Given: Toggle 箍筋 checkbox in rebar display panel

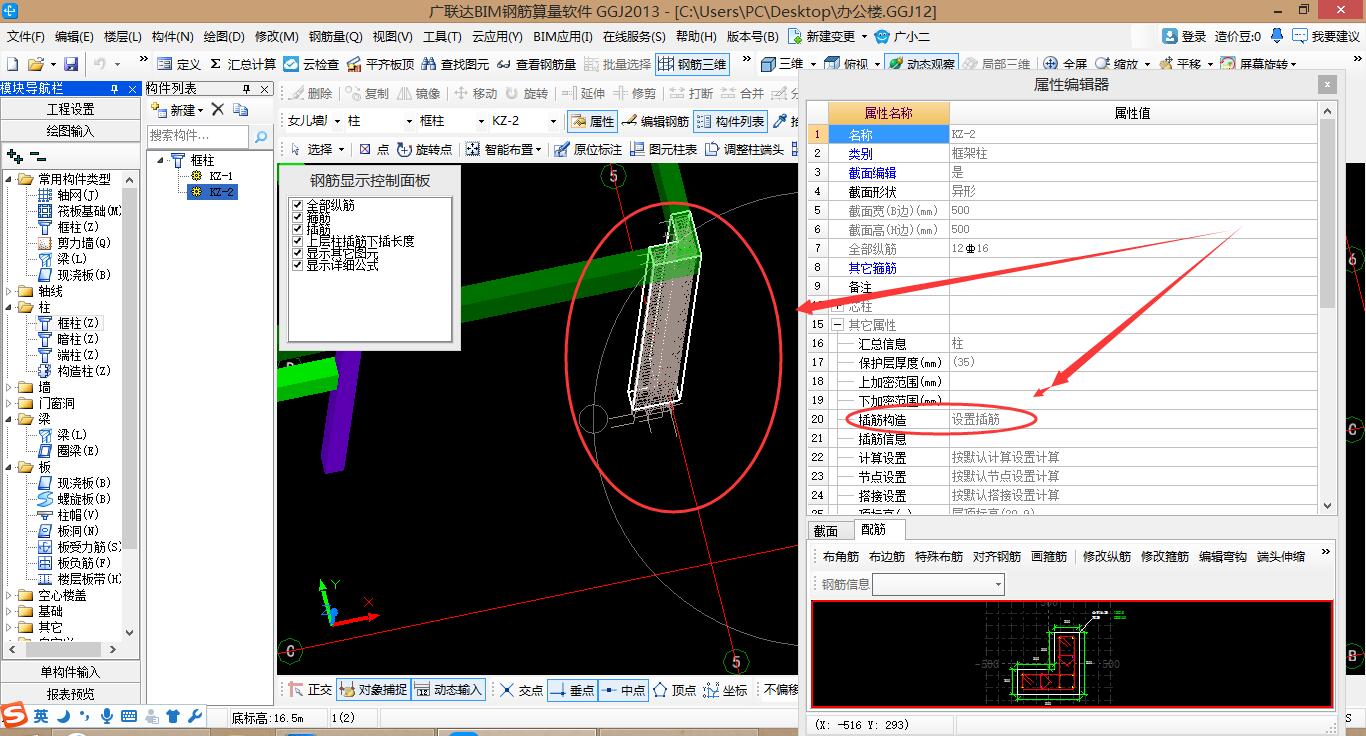Looking at the screenshot, I should [297, 217].
